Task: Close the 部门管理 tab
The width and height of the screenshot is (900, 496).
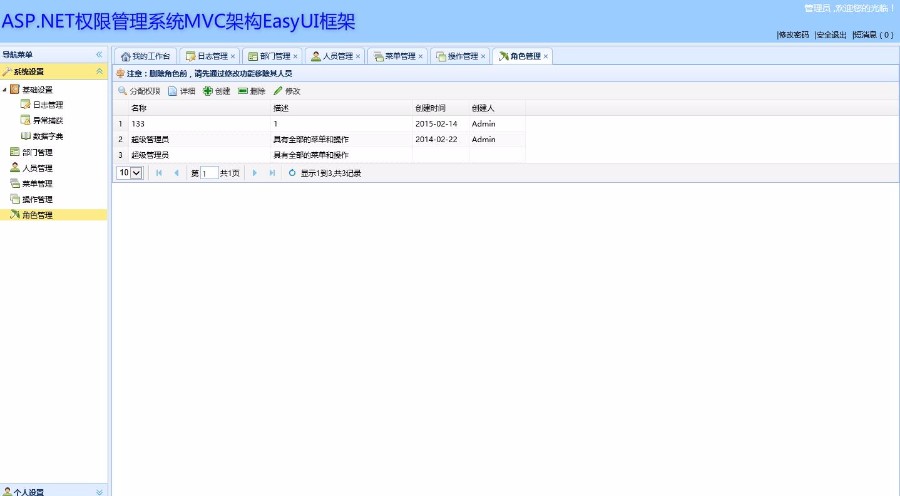Action: click(295, 56)
